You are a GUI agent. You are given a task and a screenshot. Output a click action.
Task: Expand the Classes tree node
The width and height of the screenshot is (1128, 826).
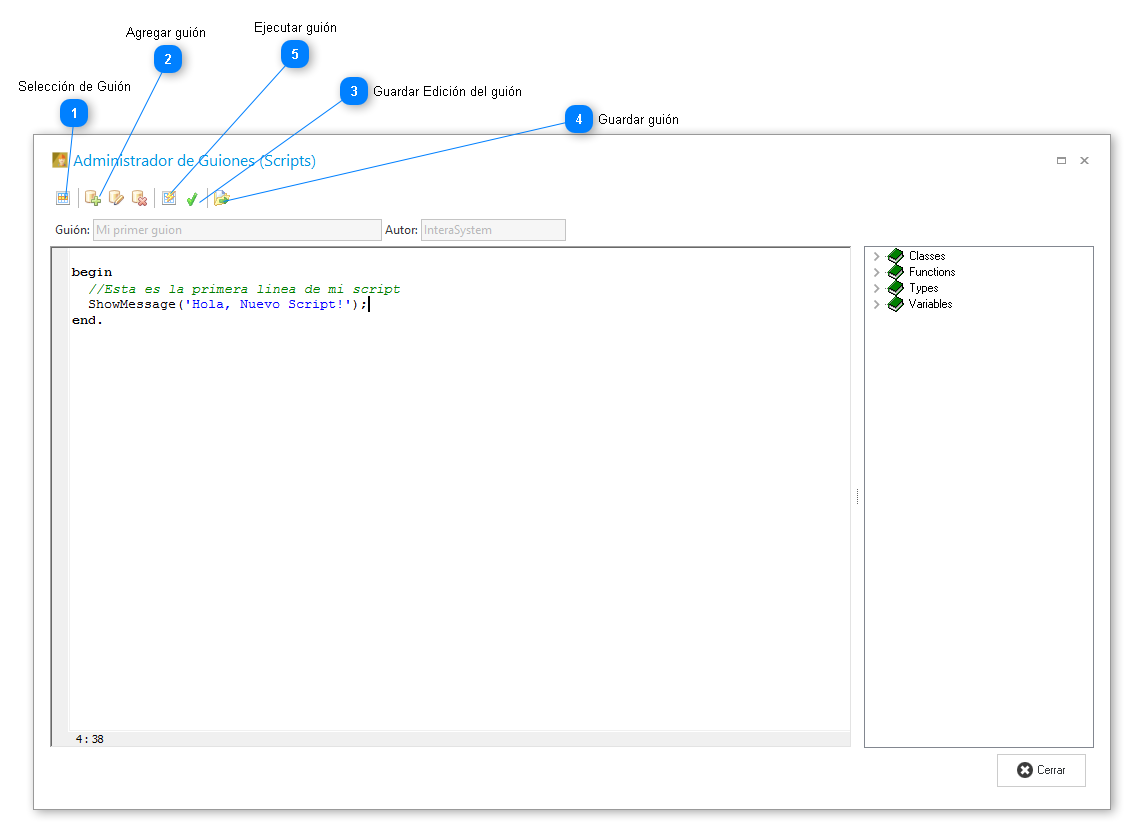coord(877,256)
